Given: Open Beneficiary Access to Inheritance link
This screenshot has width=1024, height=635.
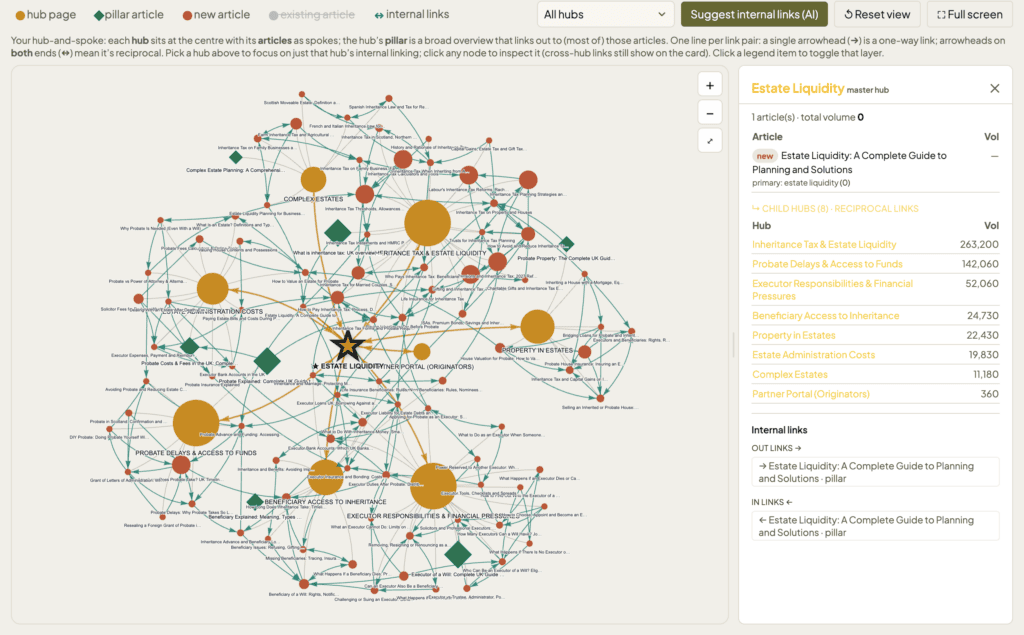Looking at the screenshot, I should (825, 316).
